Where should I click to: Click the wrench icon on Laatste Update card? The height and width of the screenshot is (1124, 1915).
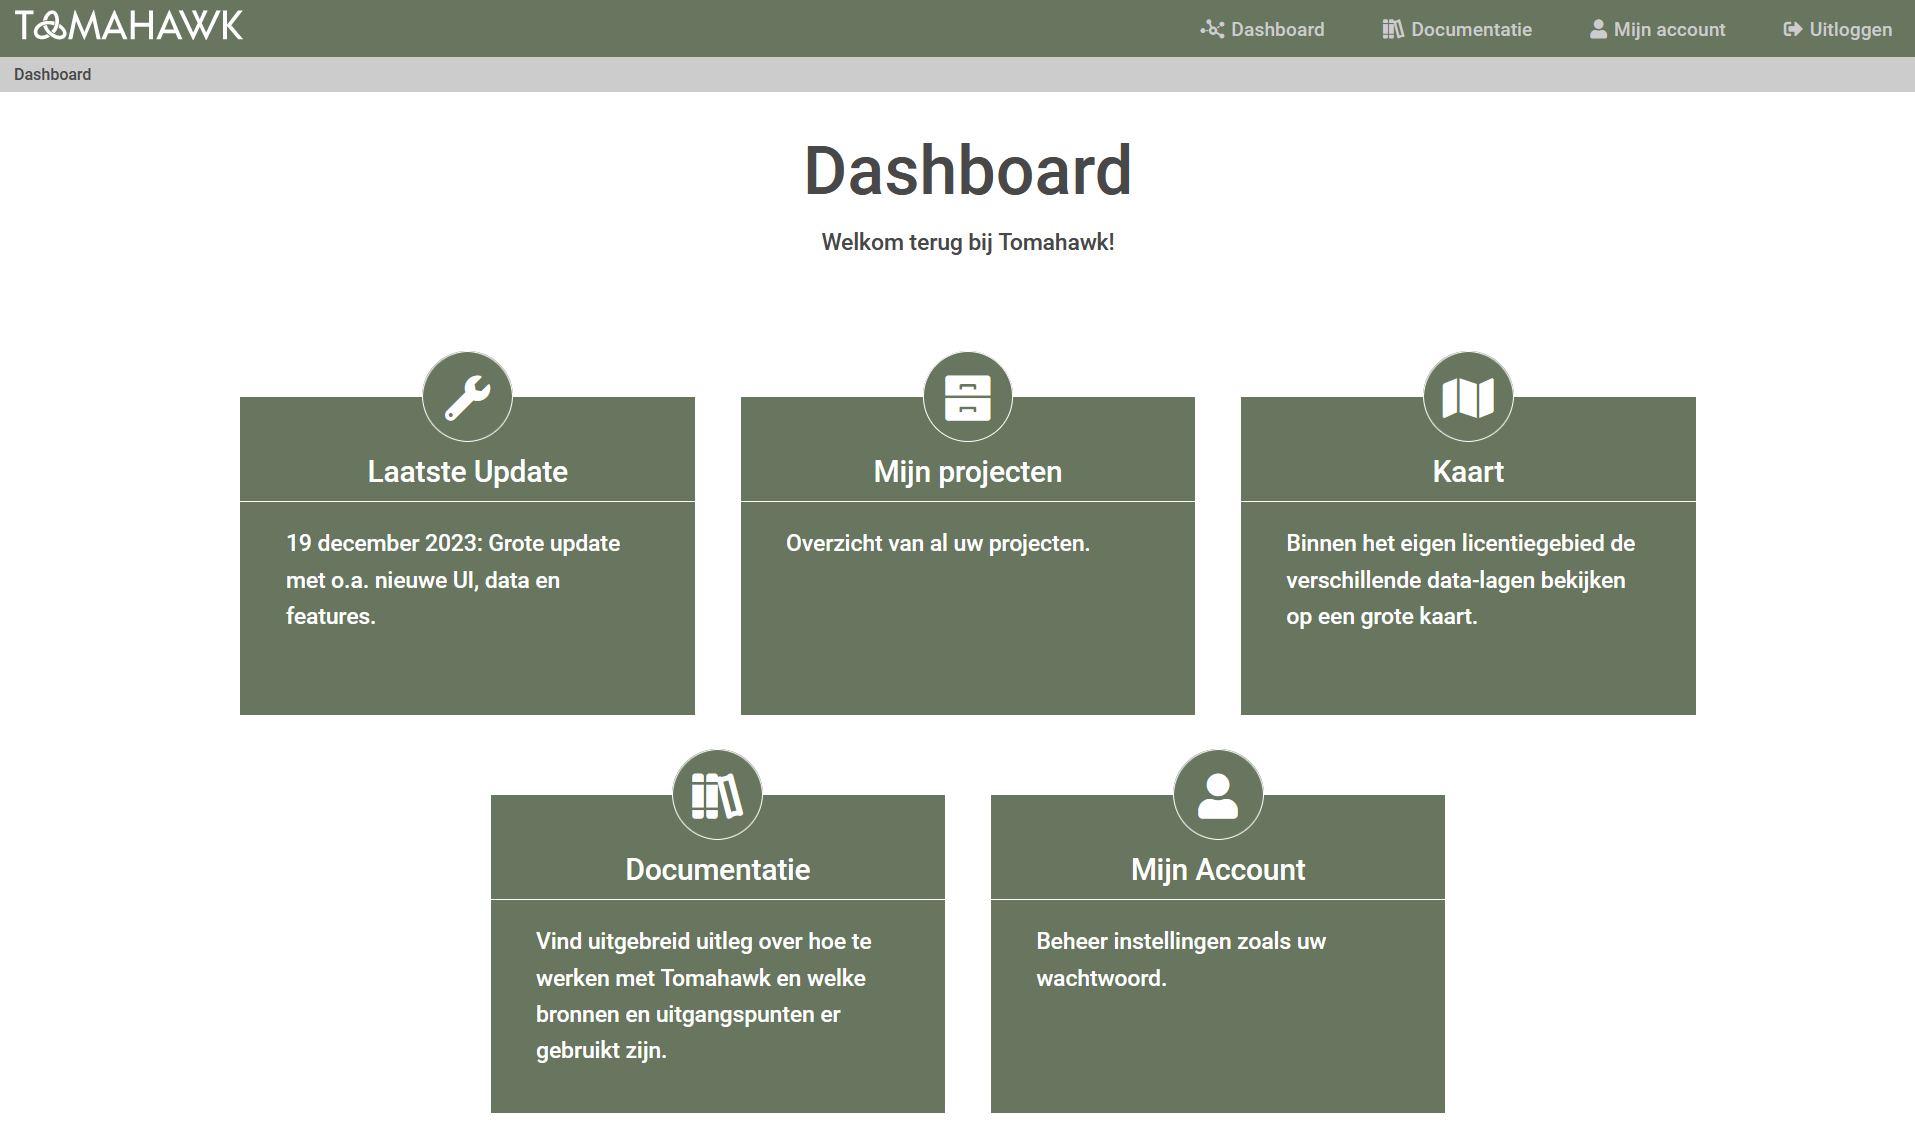[x=467, y=397]
